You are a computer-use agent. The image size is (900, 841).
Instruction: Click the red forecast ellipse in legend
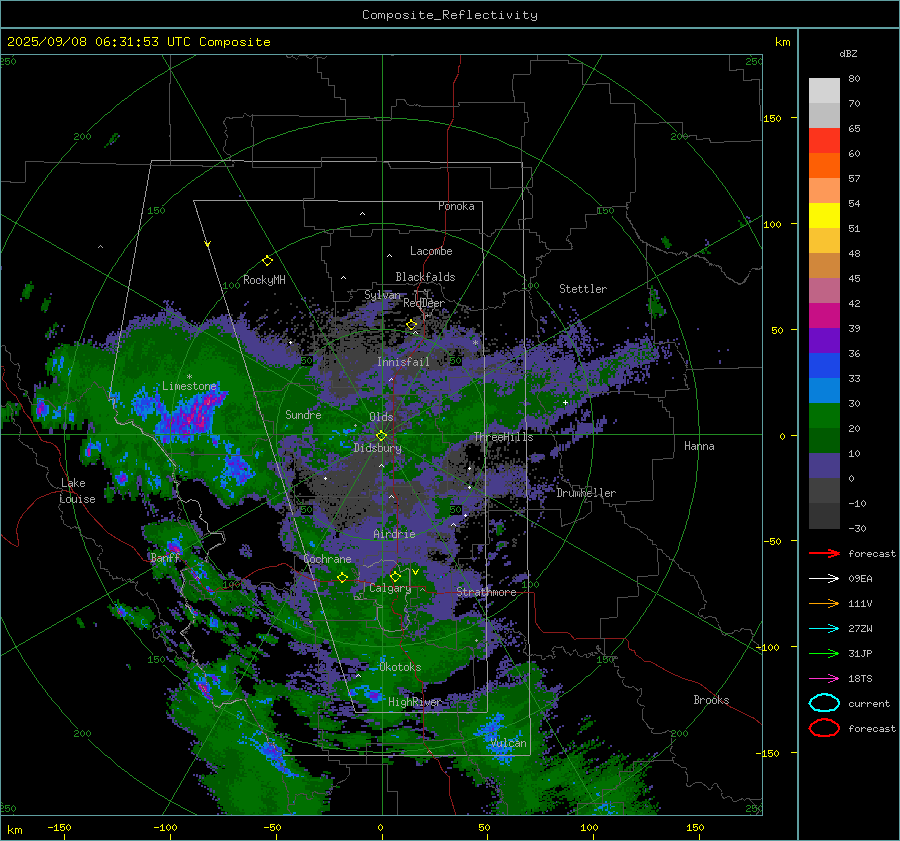824,728
